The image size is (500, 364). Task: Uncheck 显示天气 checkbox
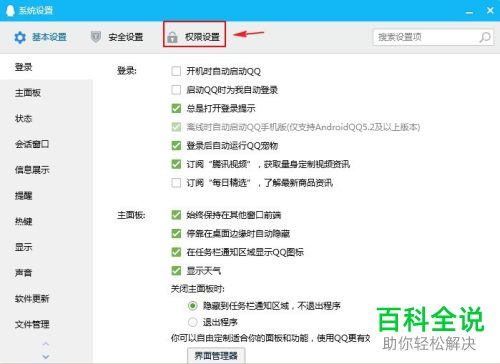pos(176,271)
